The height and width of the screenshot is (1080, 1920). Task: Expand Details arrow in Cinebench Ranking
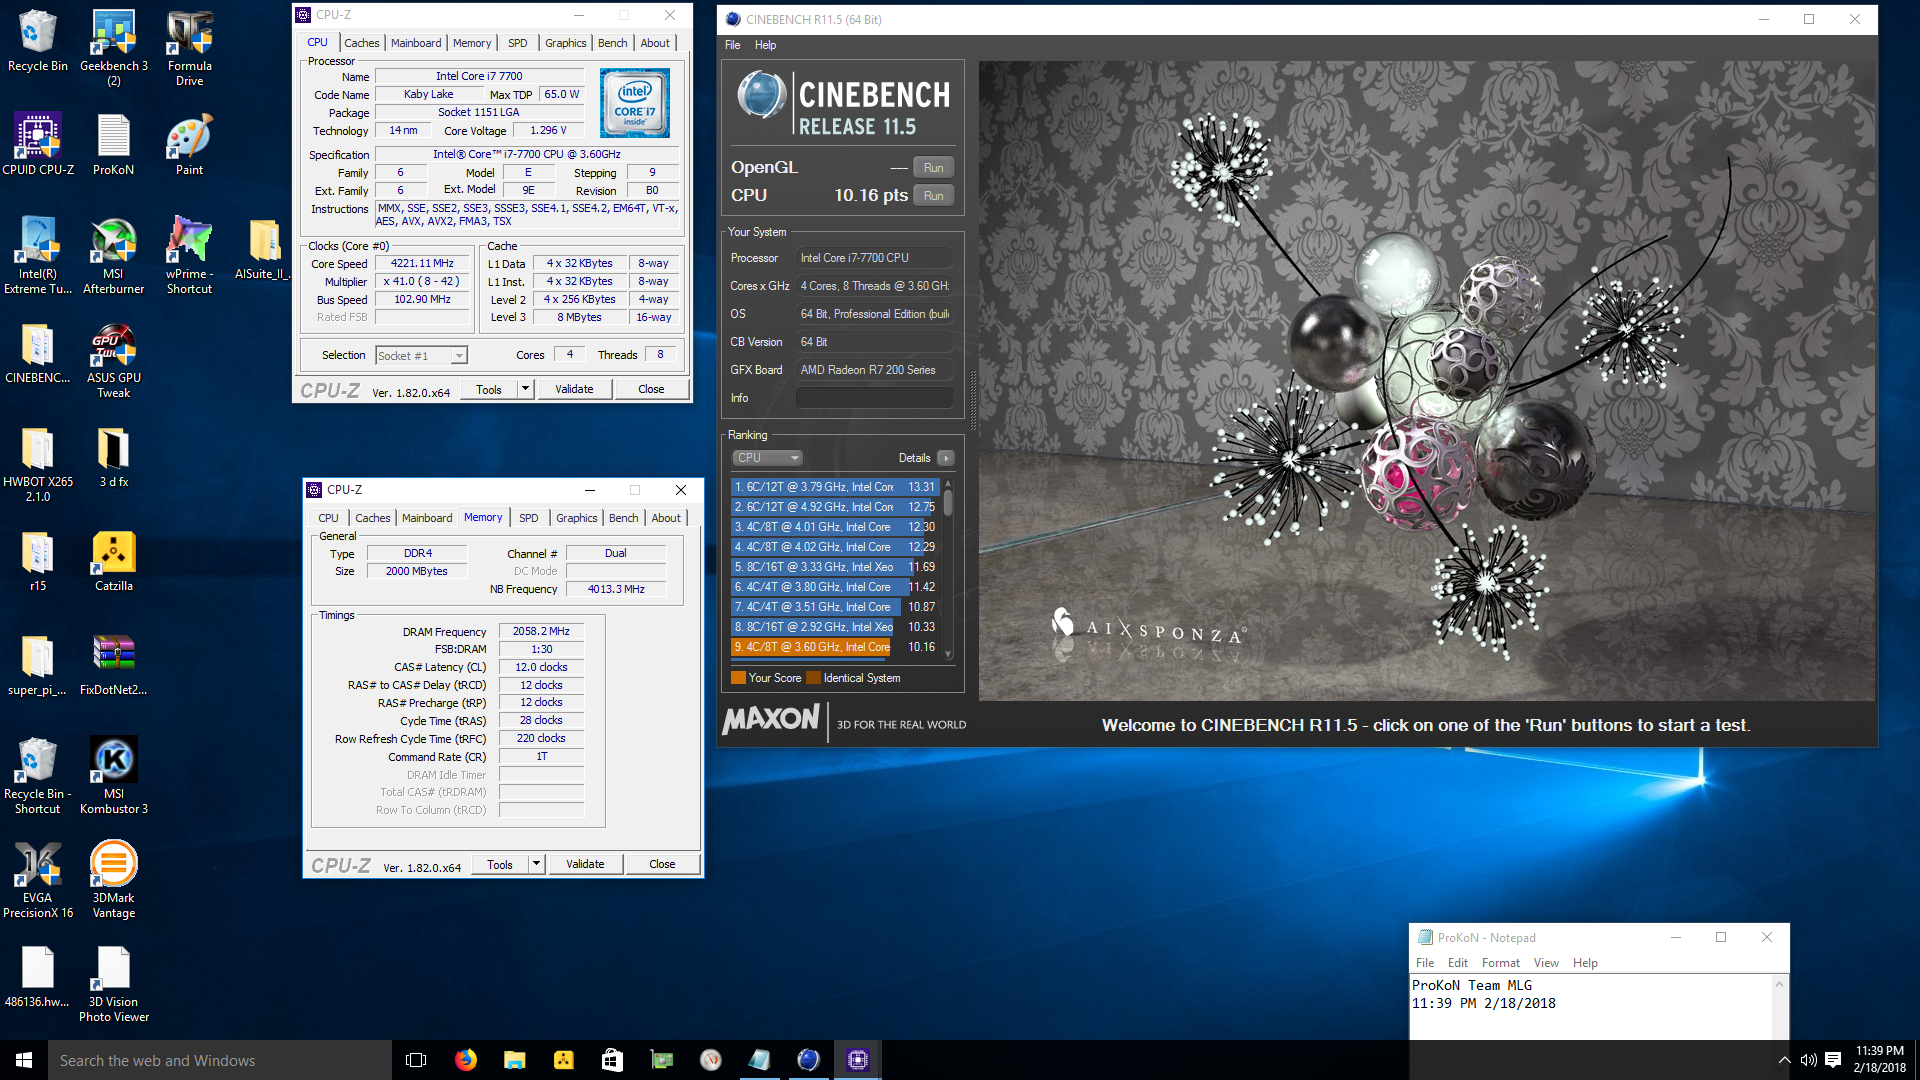945,458
